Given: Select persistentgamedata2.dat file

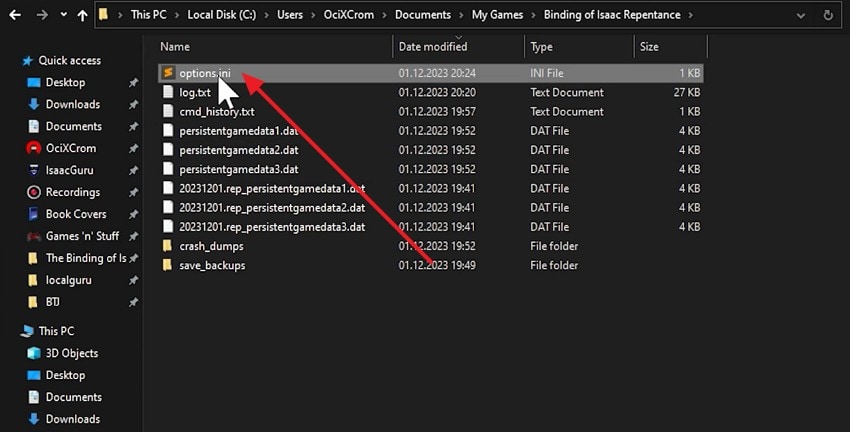Looking at the screenshot, I should coord(239,150).
